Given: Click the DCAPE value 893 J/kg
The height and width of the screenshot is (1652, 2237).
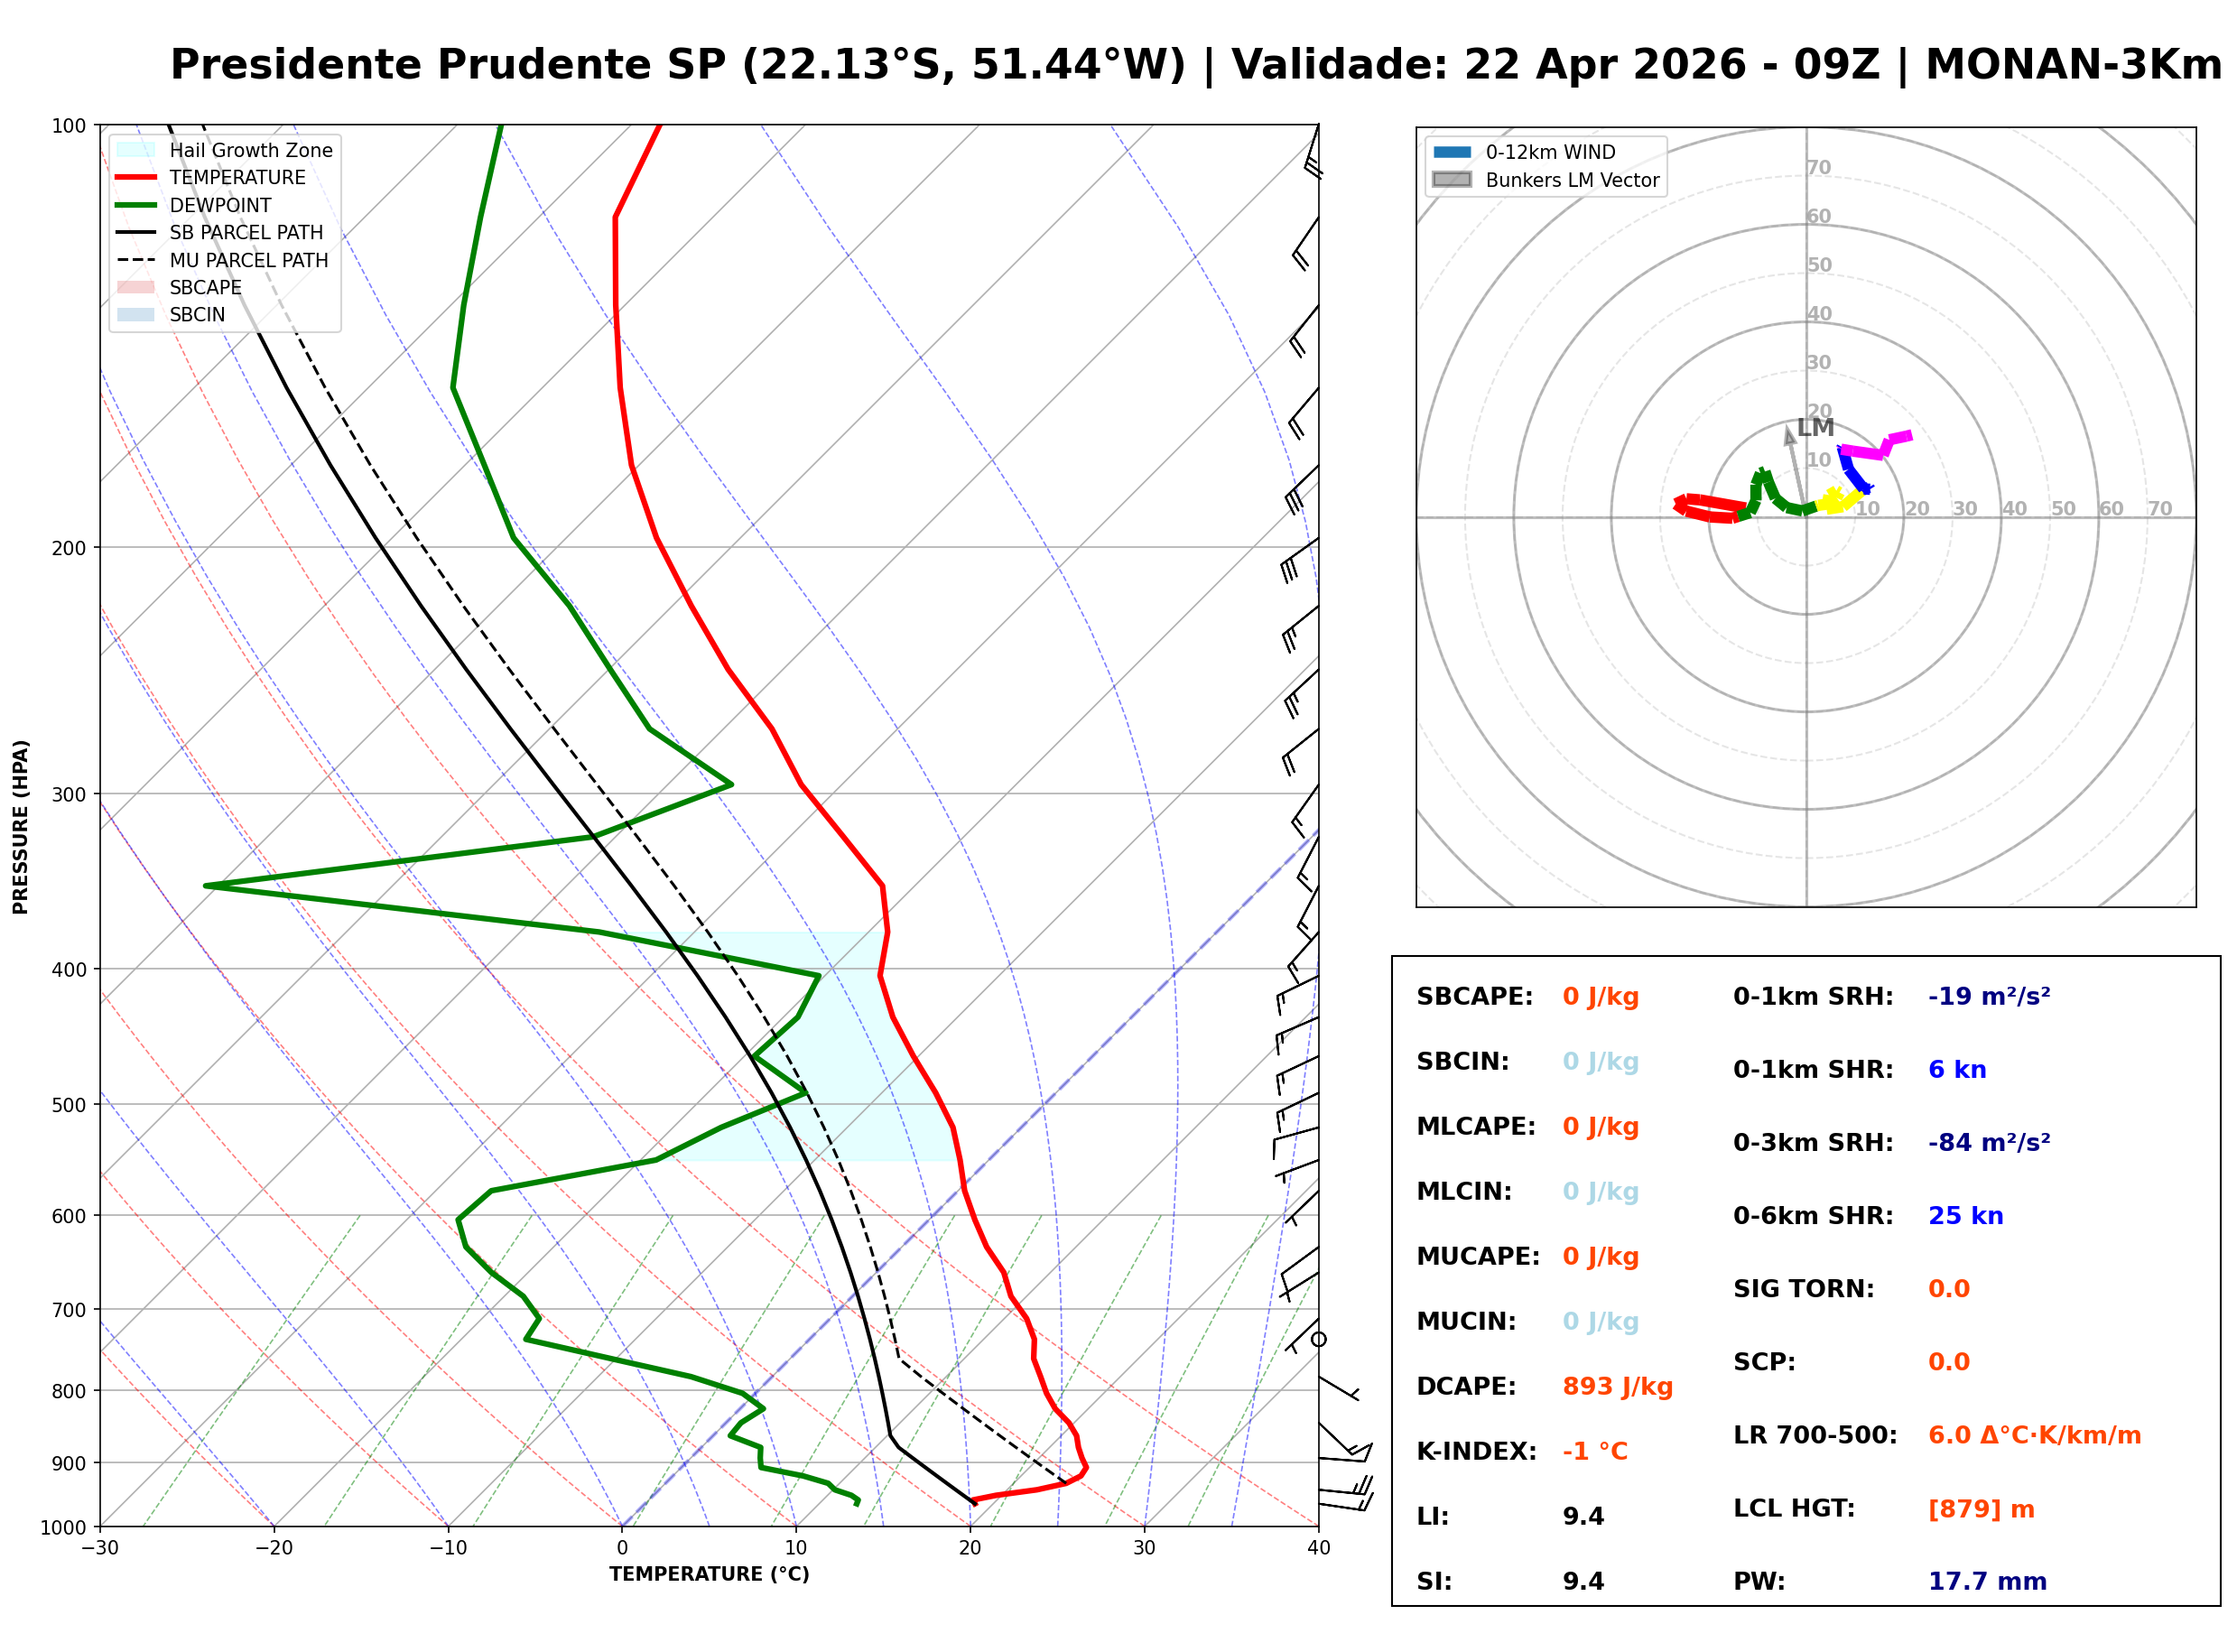Looking at the screenshot, I should click(1618, 1387).
